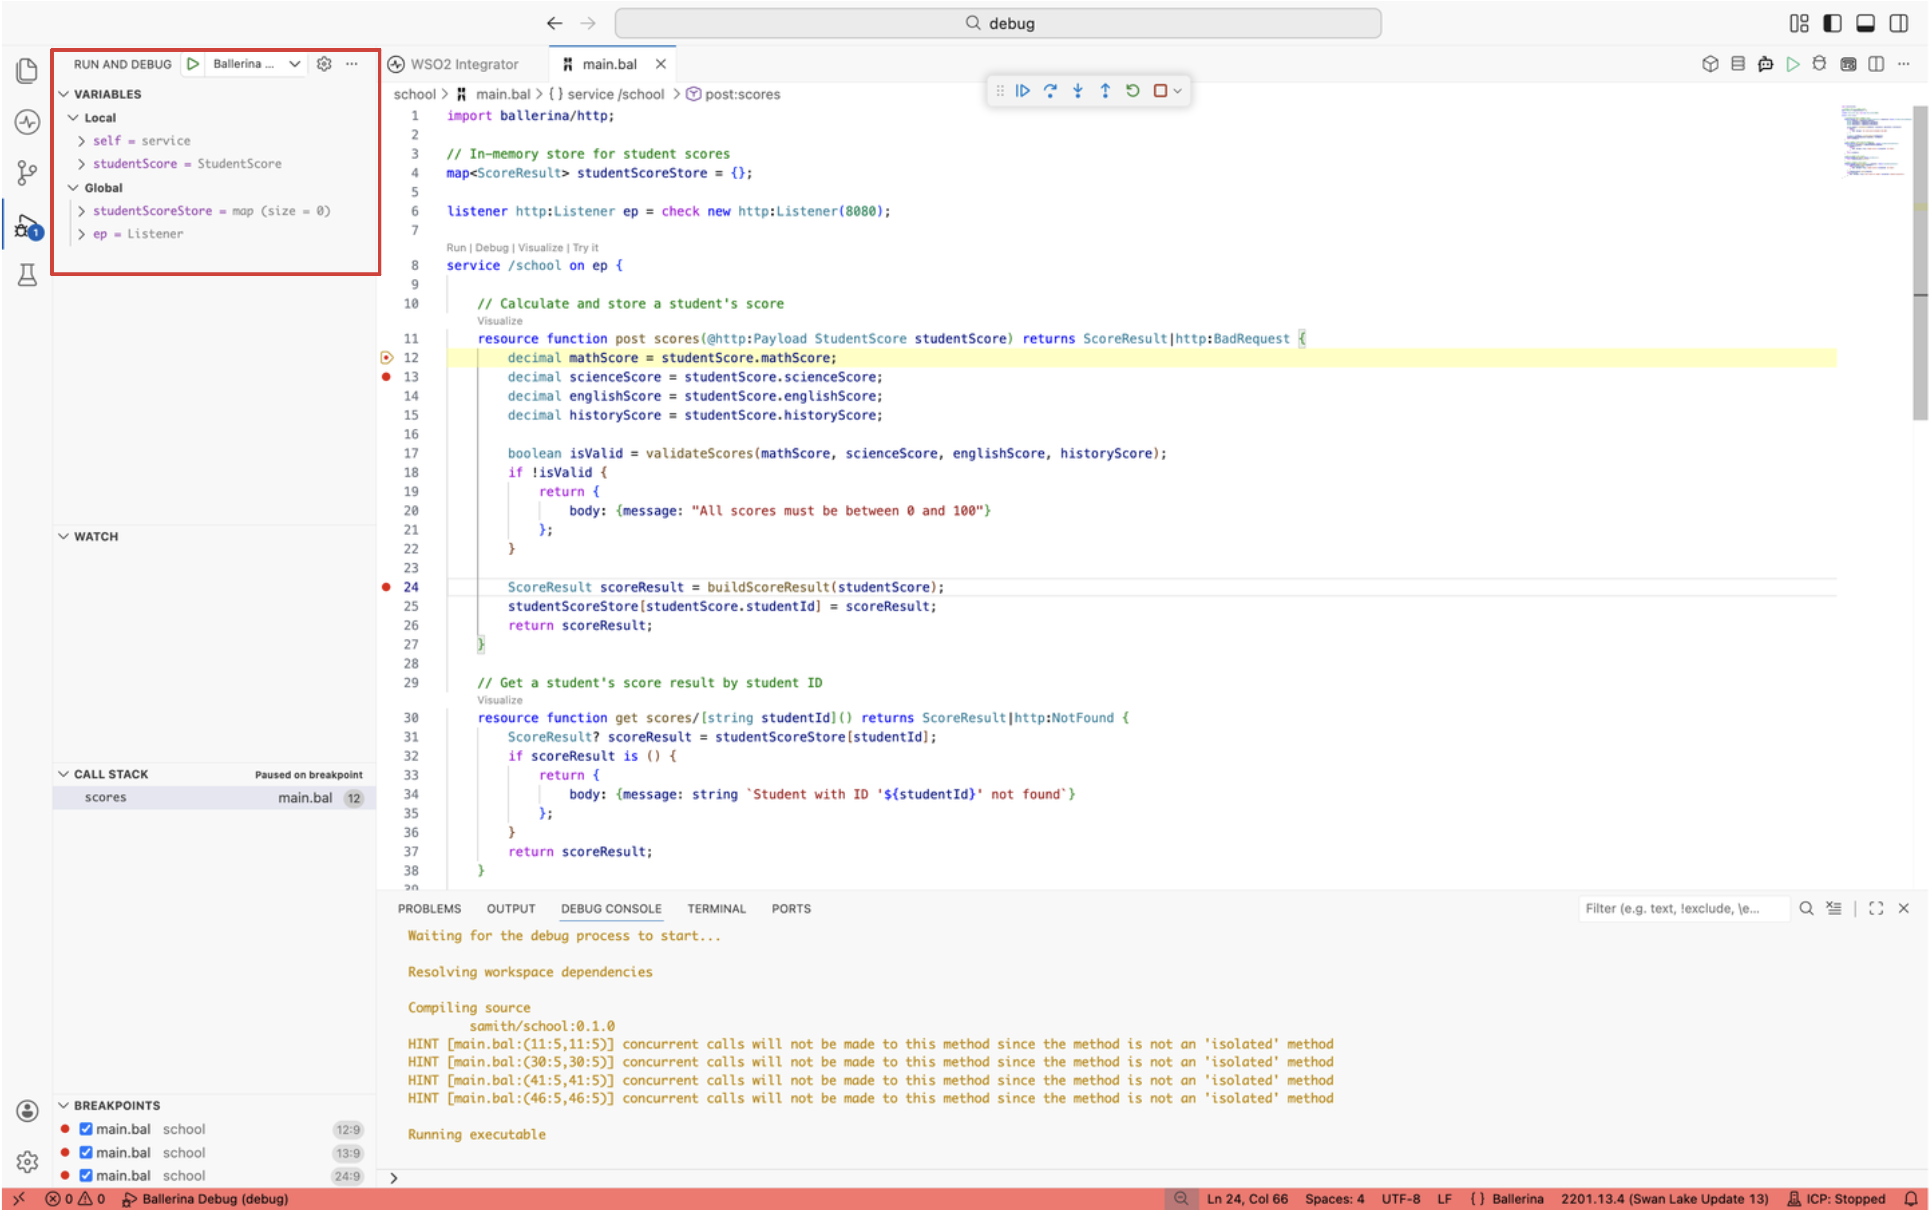
Task: Open Source Control in activity bar
Action: [x=27, y=173]
